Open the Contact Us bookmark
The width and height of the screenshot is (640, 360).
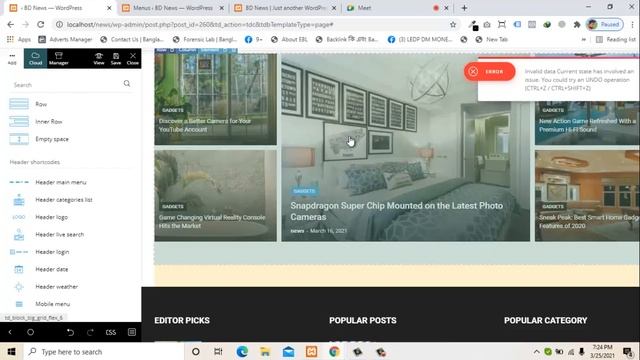132,40
